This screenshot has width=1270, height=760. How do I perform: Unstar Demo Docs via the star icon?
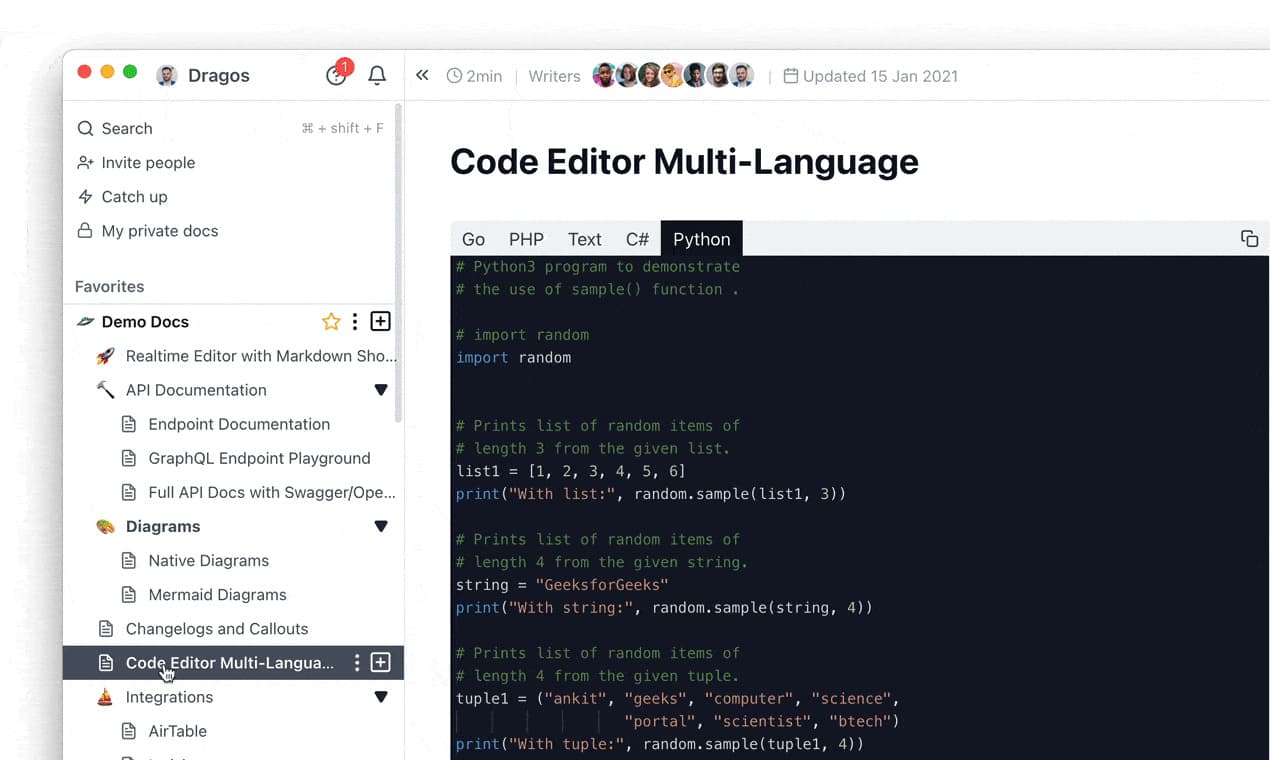pos(331,321)
